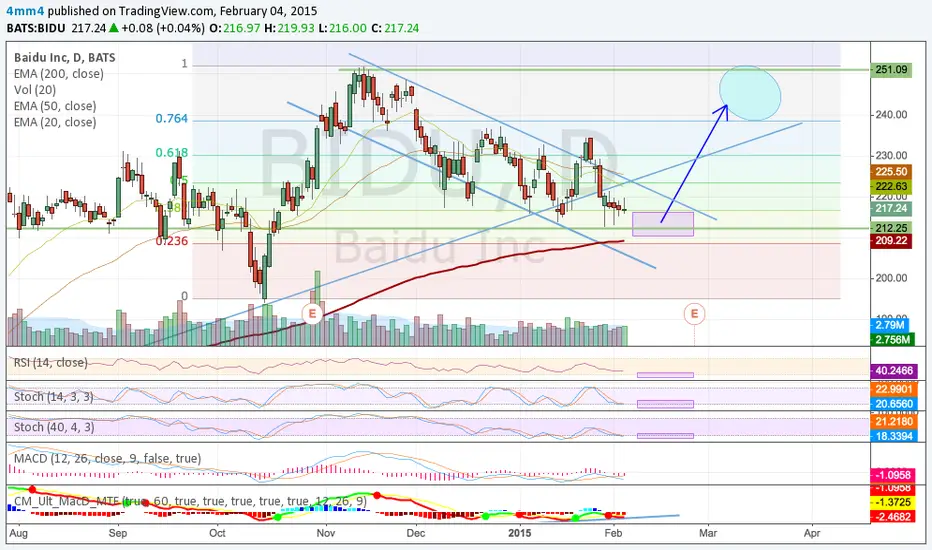
Task: Click the -1.0958 pink MACD value label
Action: (x=893, y=474)
